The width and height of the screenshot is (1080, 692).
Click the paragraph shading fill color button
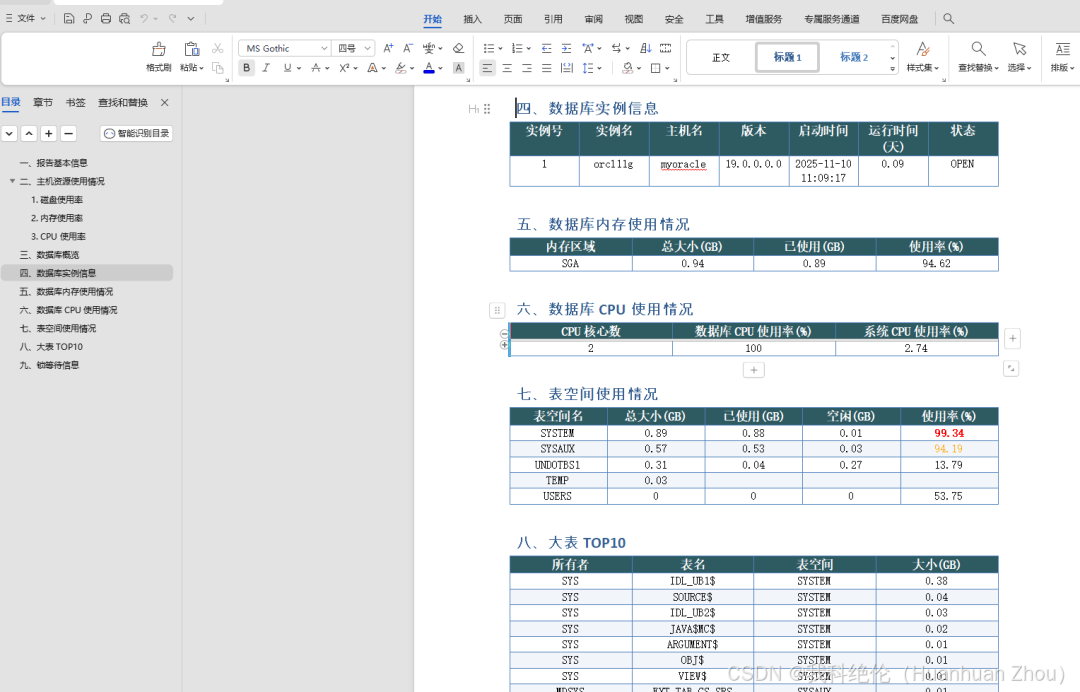627,67
